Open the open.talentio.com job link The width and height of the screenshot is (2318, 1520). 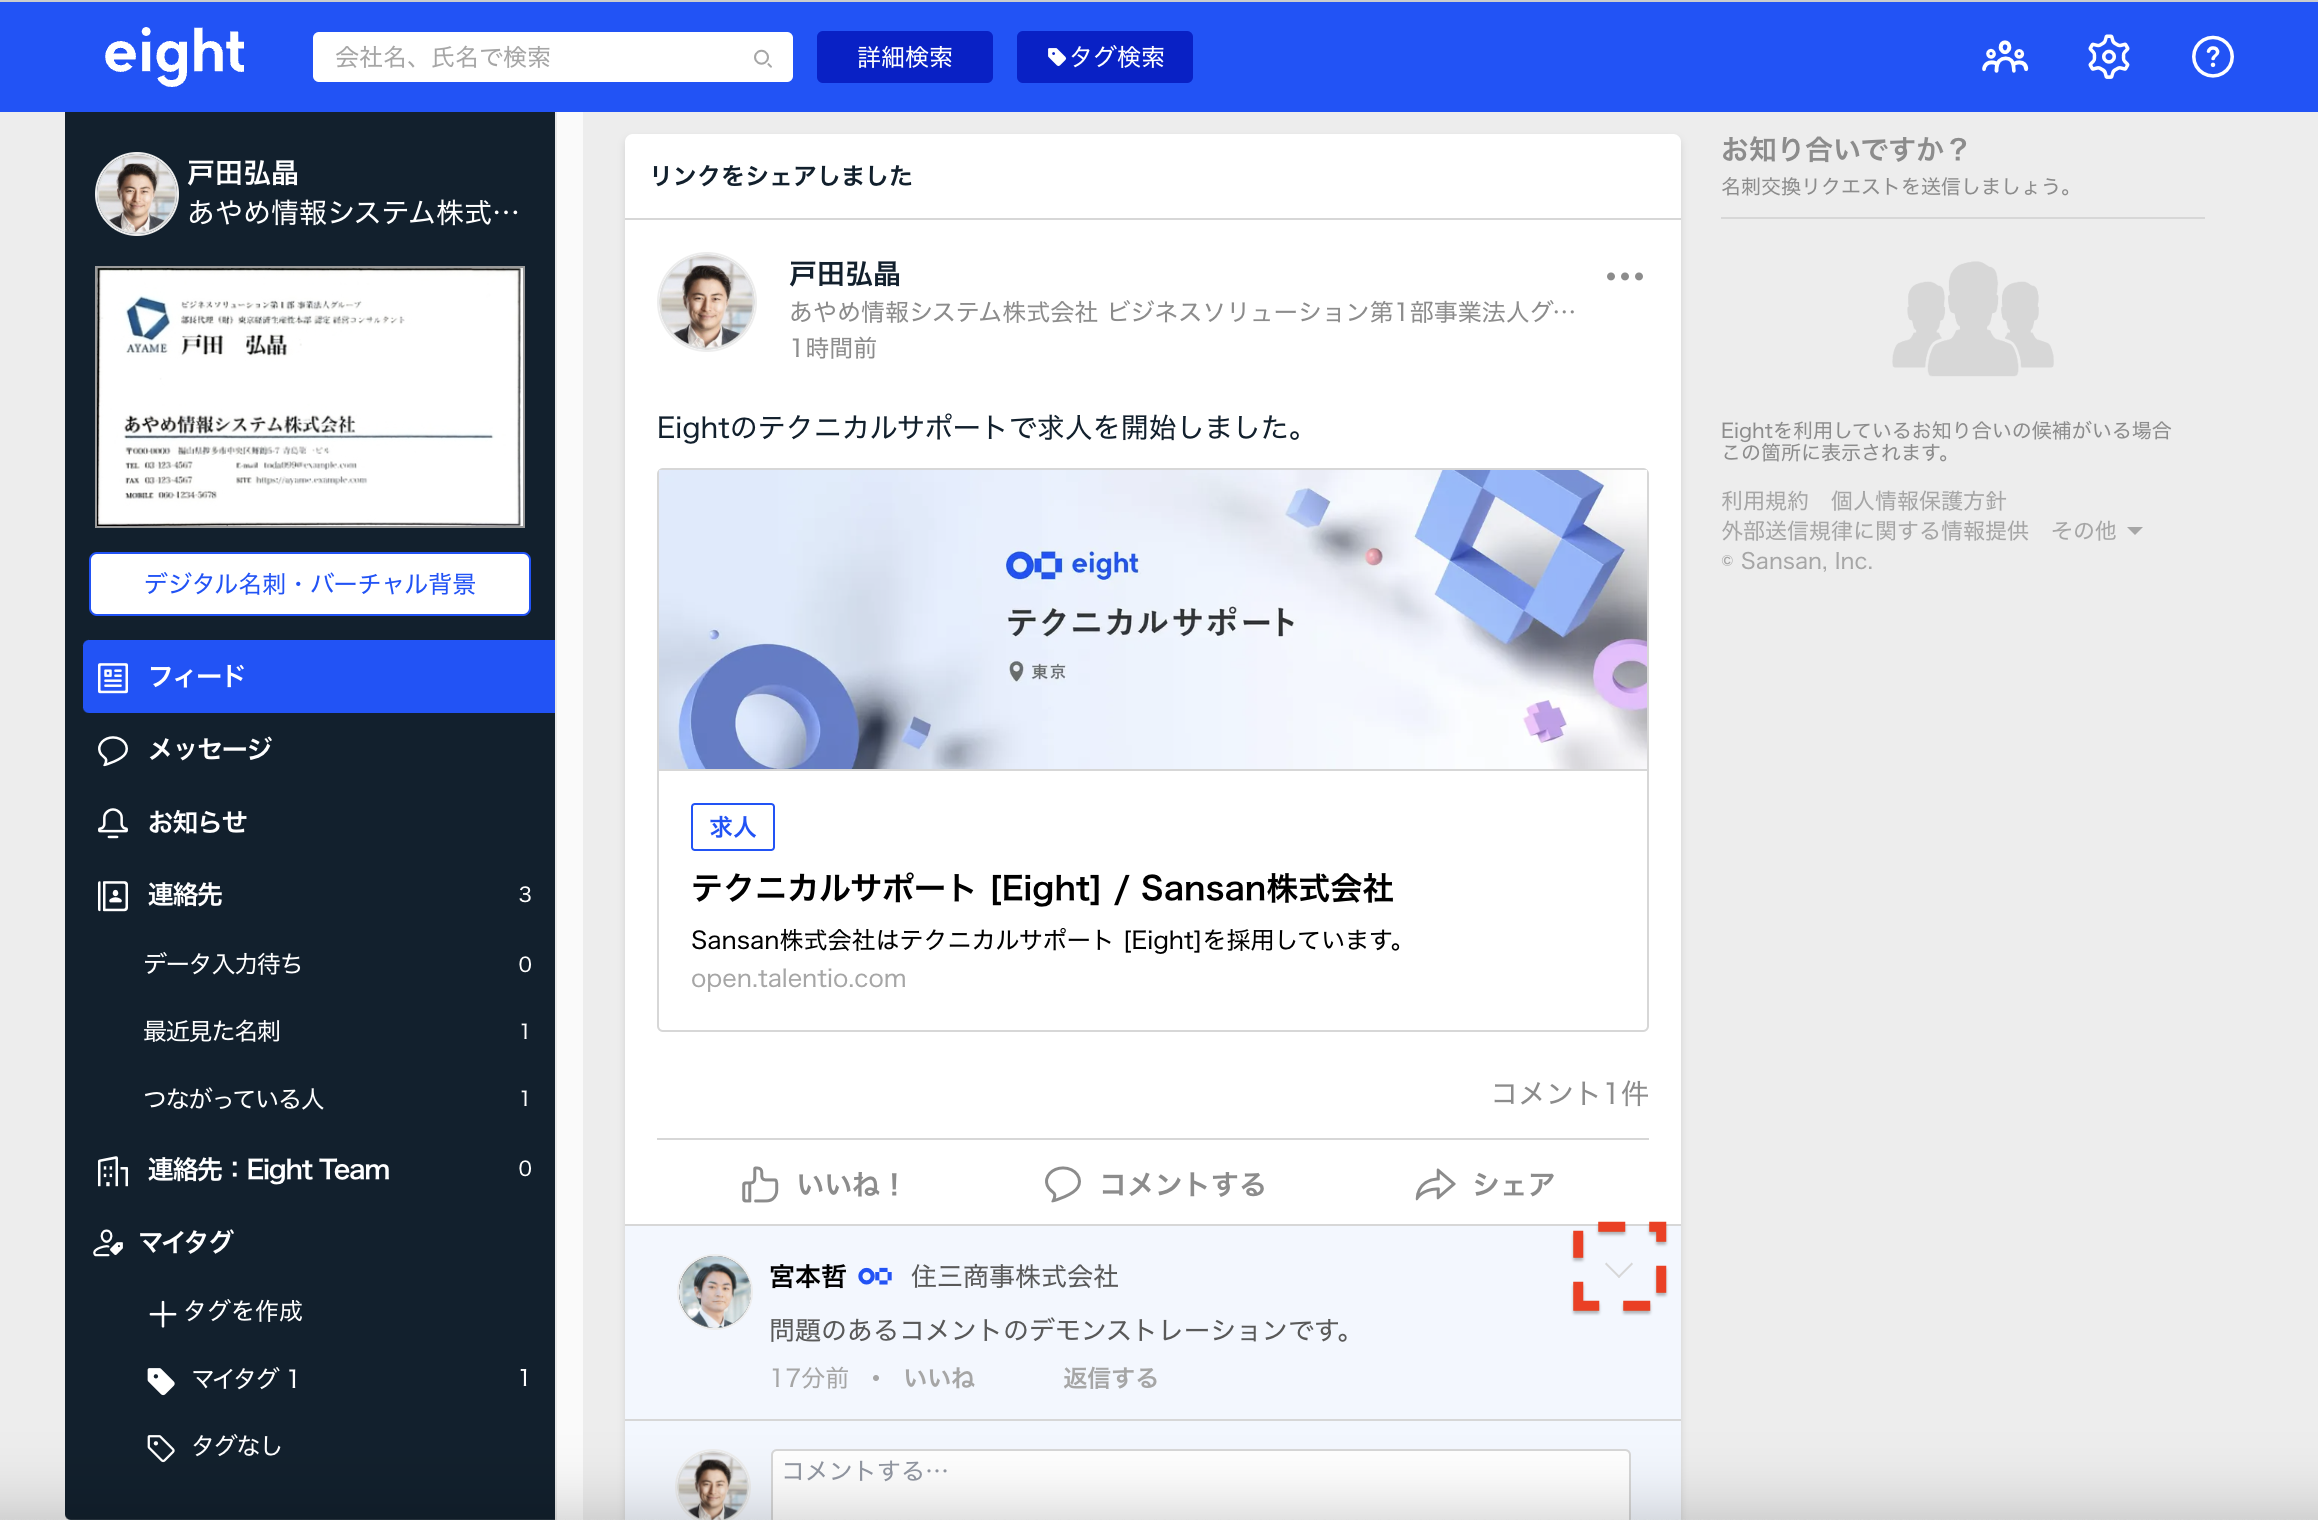pyautogui.click(x=798, y=977)
